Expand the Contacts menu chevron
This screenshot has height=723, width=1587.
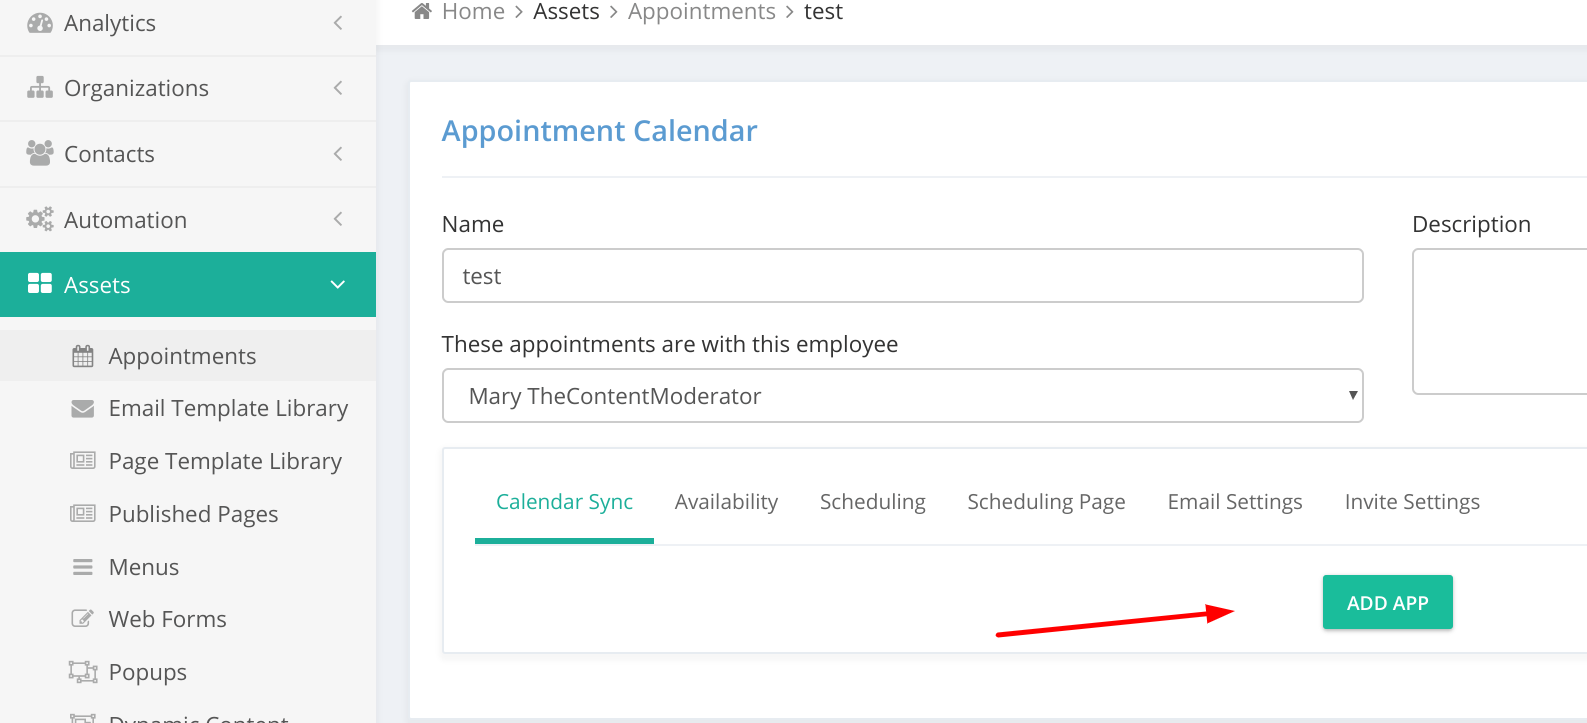point(338,153)
